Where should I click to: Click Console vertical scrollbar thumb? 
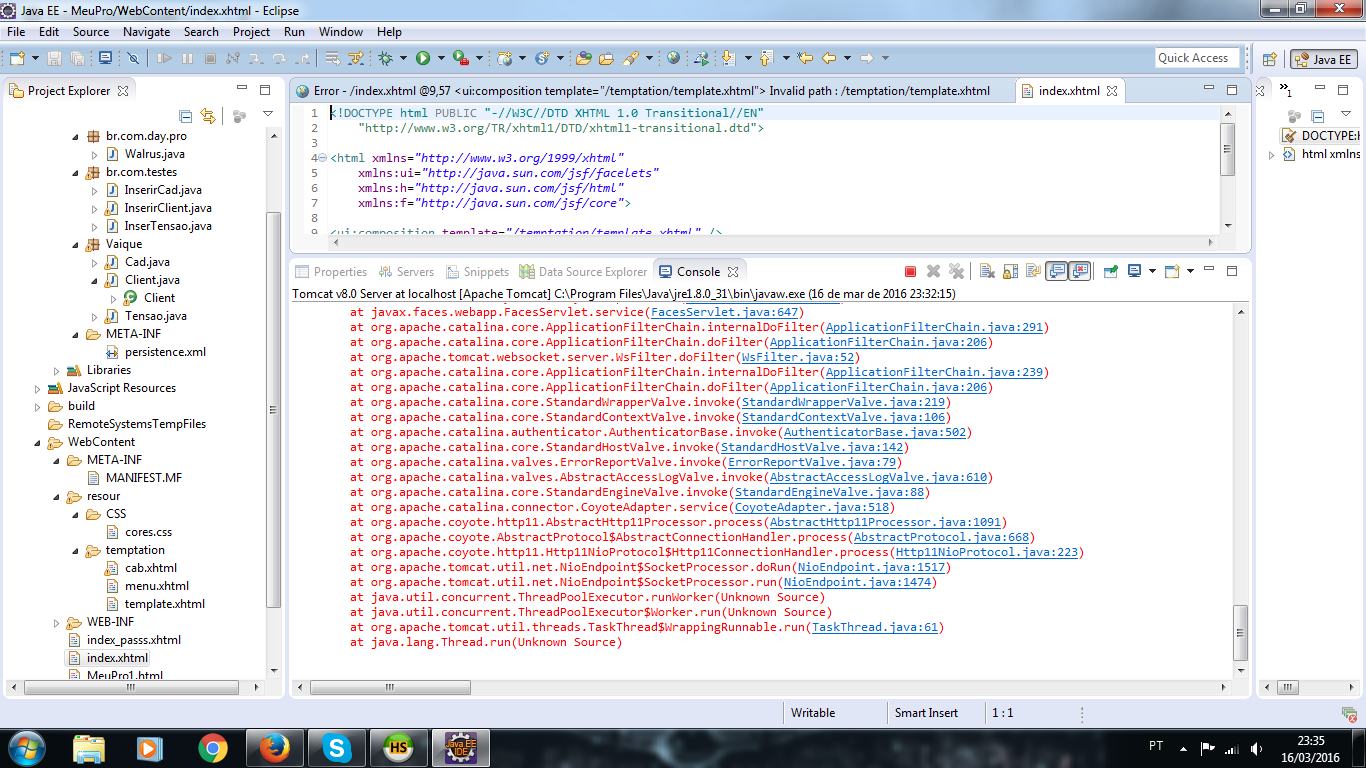coord(1241,632)
